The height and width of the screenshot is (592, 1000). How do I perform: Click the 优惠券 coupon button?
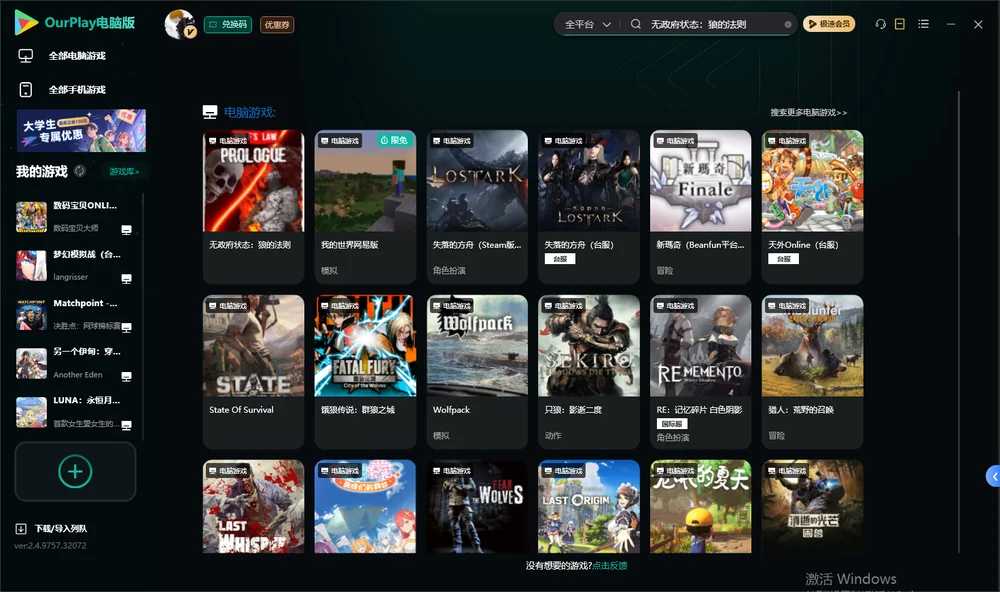tap(277, 24)
